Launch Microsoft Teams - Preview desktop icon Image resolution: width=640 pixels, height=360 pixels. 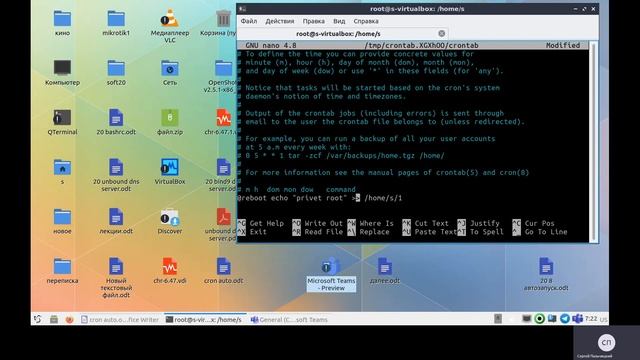point(331,267)
